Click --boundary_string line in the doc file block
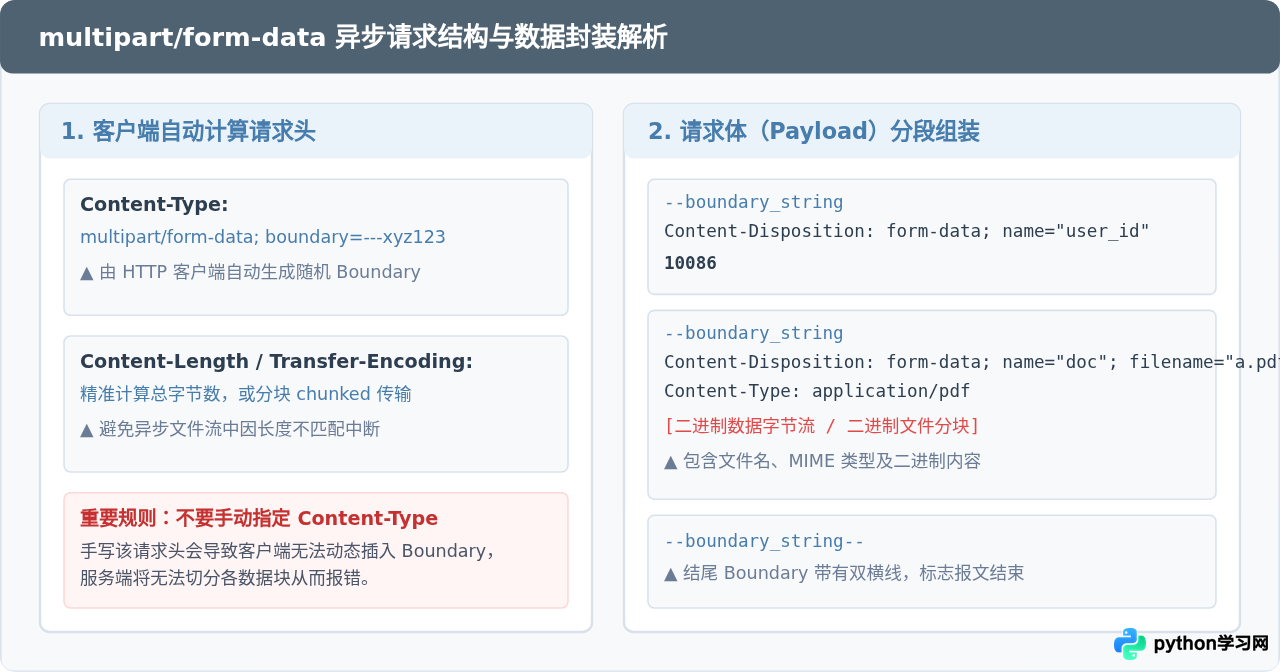The width and height of the screenshot is (1280, 672). point(754,333)
